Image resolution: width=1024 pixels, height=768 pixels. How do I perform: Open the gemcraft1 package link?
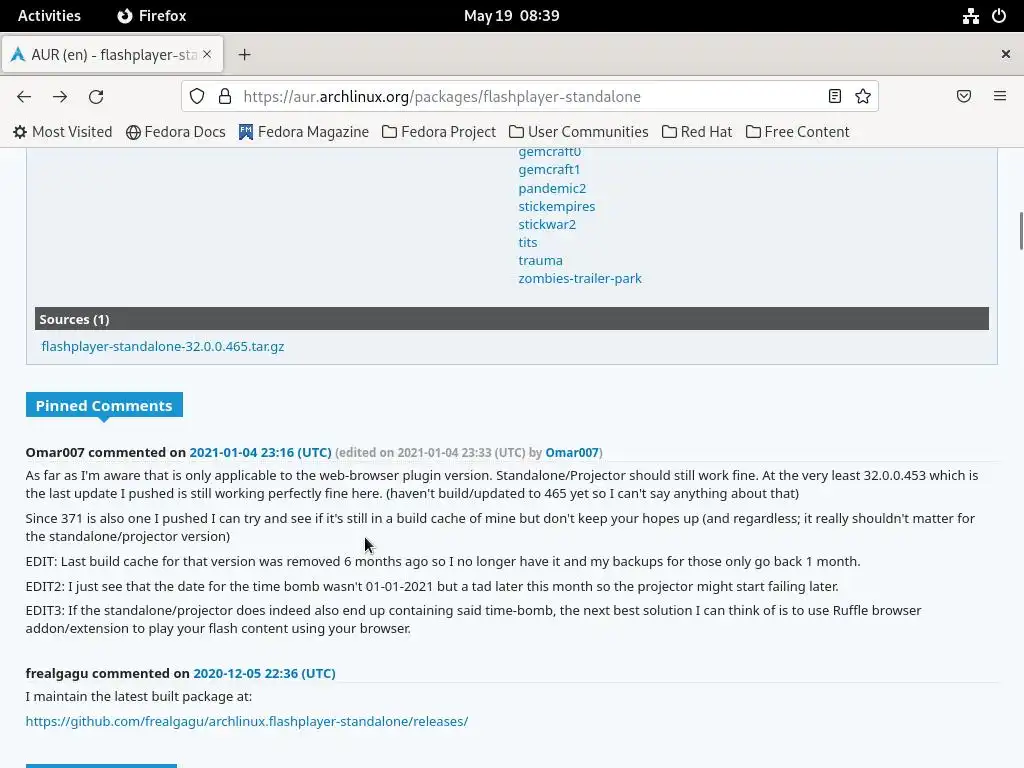pyautogui.click(x=549, y=170)
